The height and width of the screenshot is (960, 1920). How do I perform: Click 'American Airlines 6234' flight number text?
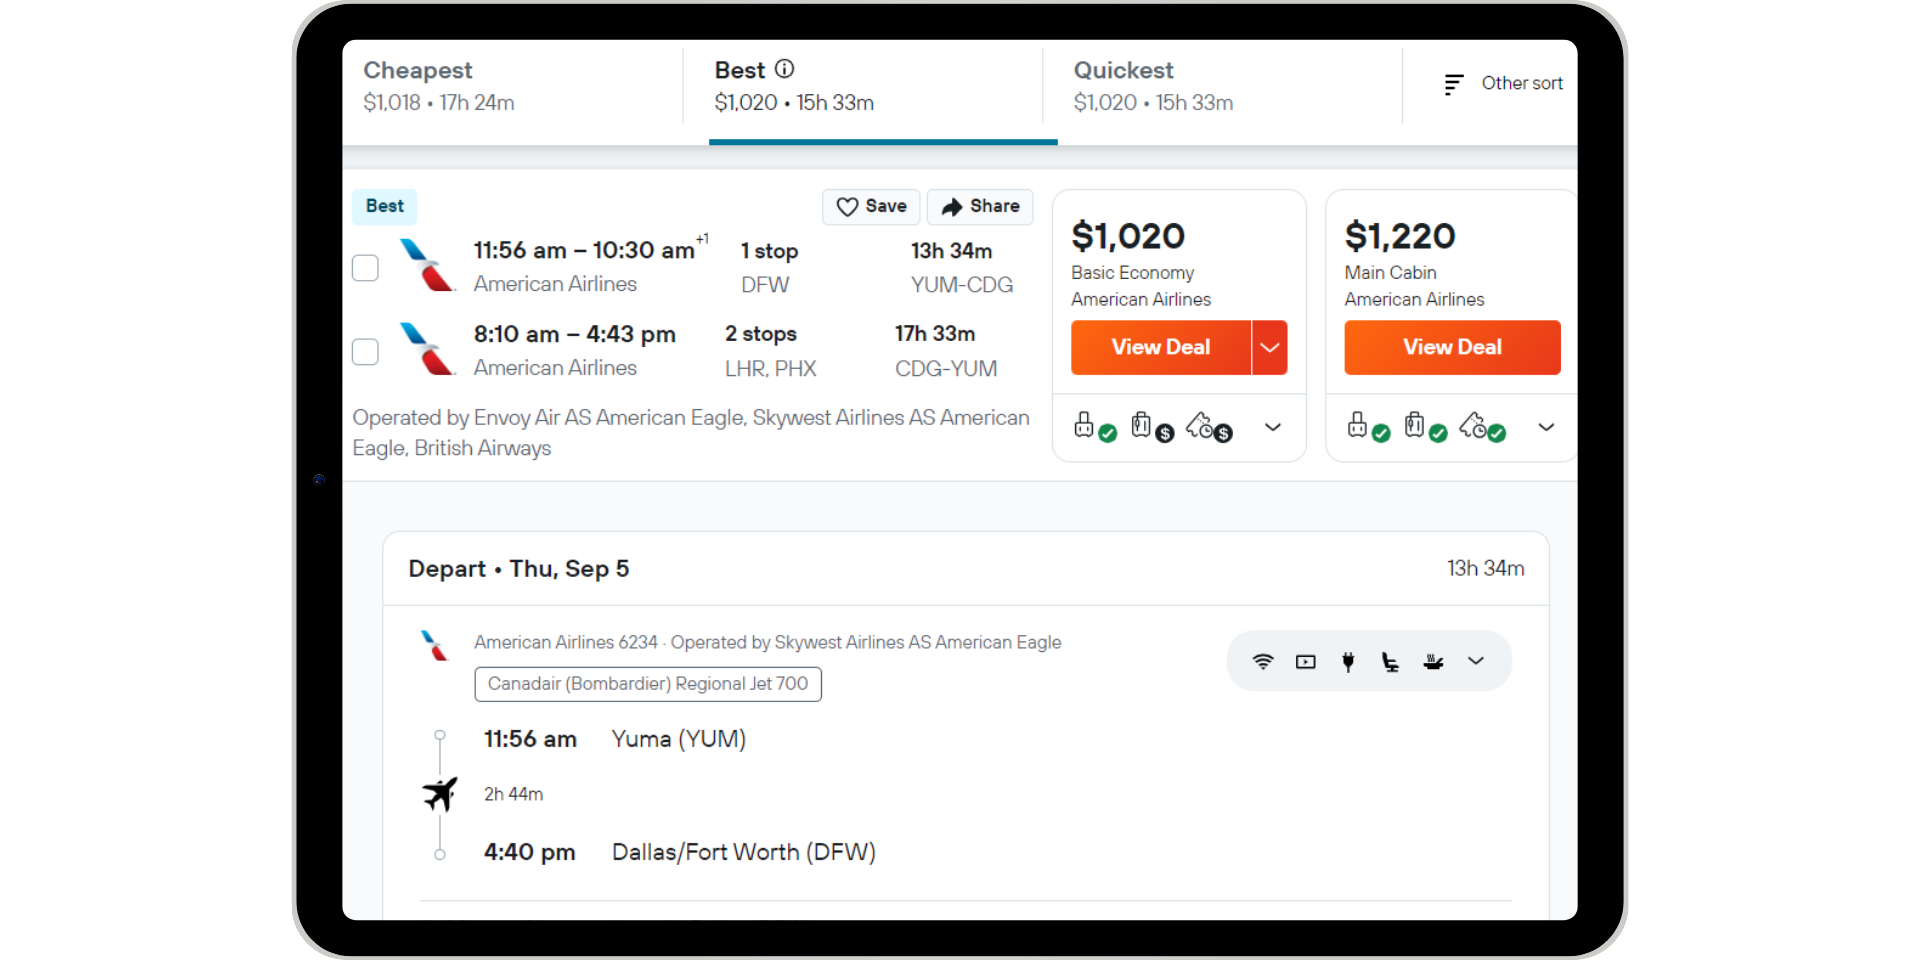566,642
